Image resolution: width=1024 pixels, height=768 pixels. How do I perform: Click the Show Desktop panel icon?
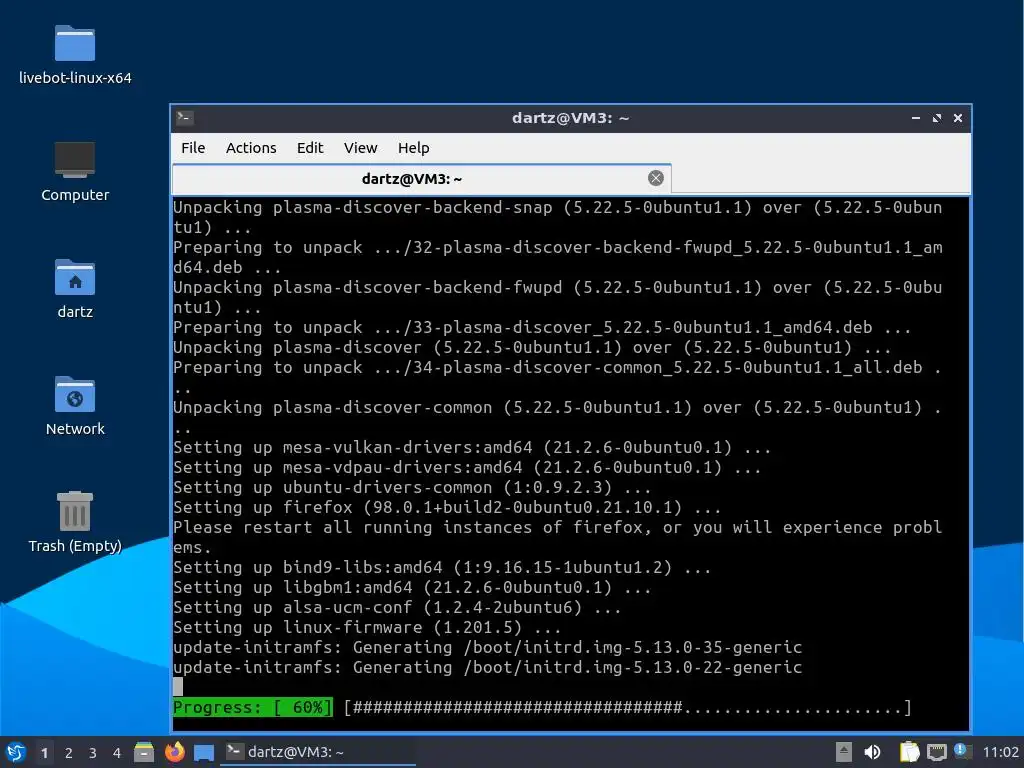[x=204, y=752]
